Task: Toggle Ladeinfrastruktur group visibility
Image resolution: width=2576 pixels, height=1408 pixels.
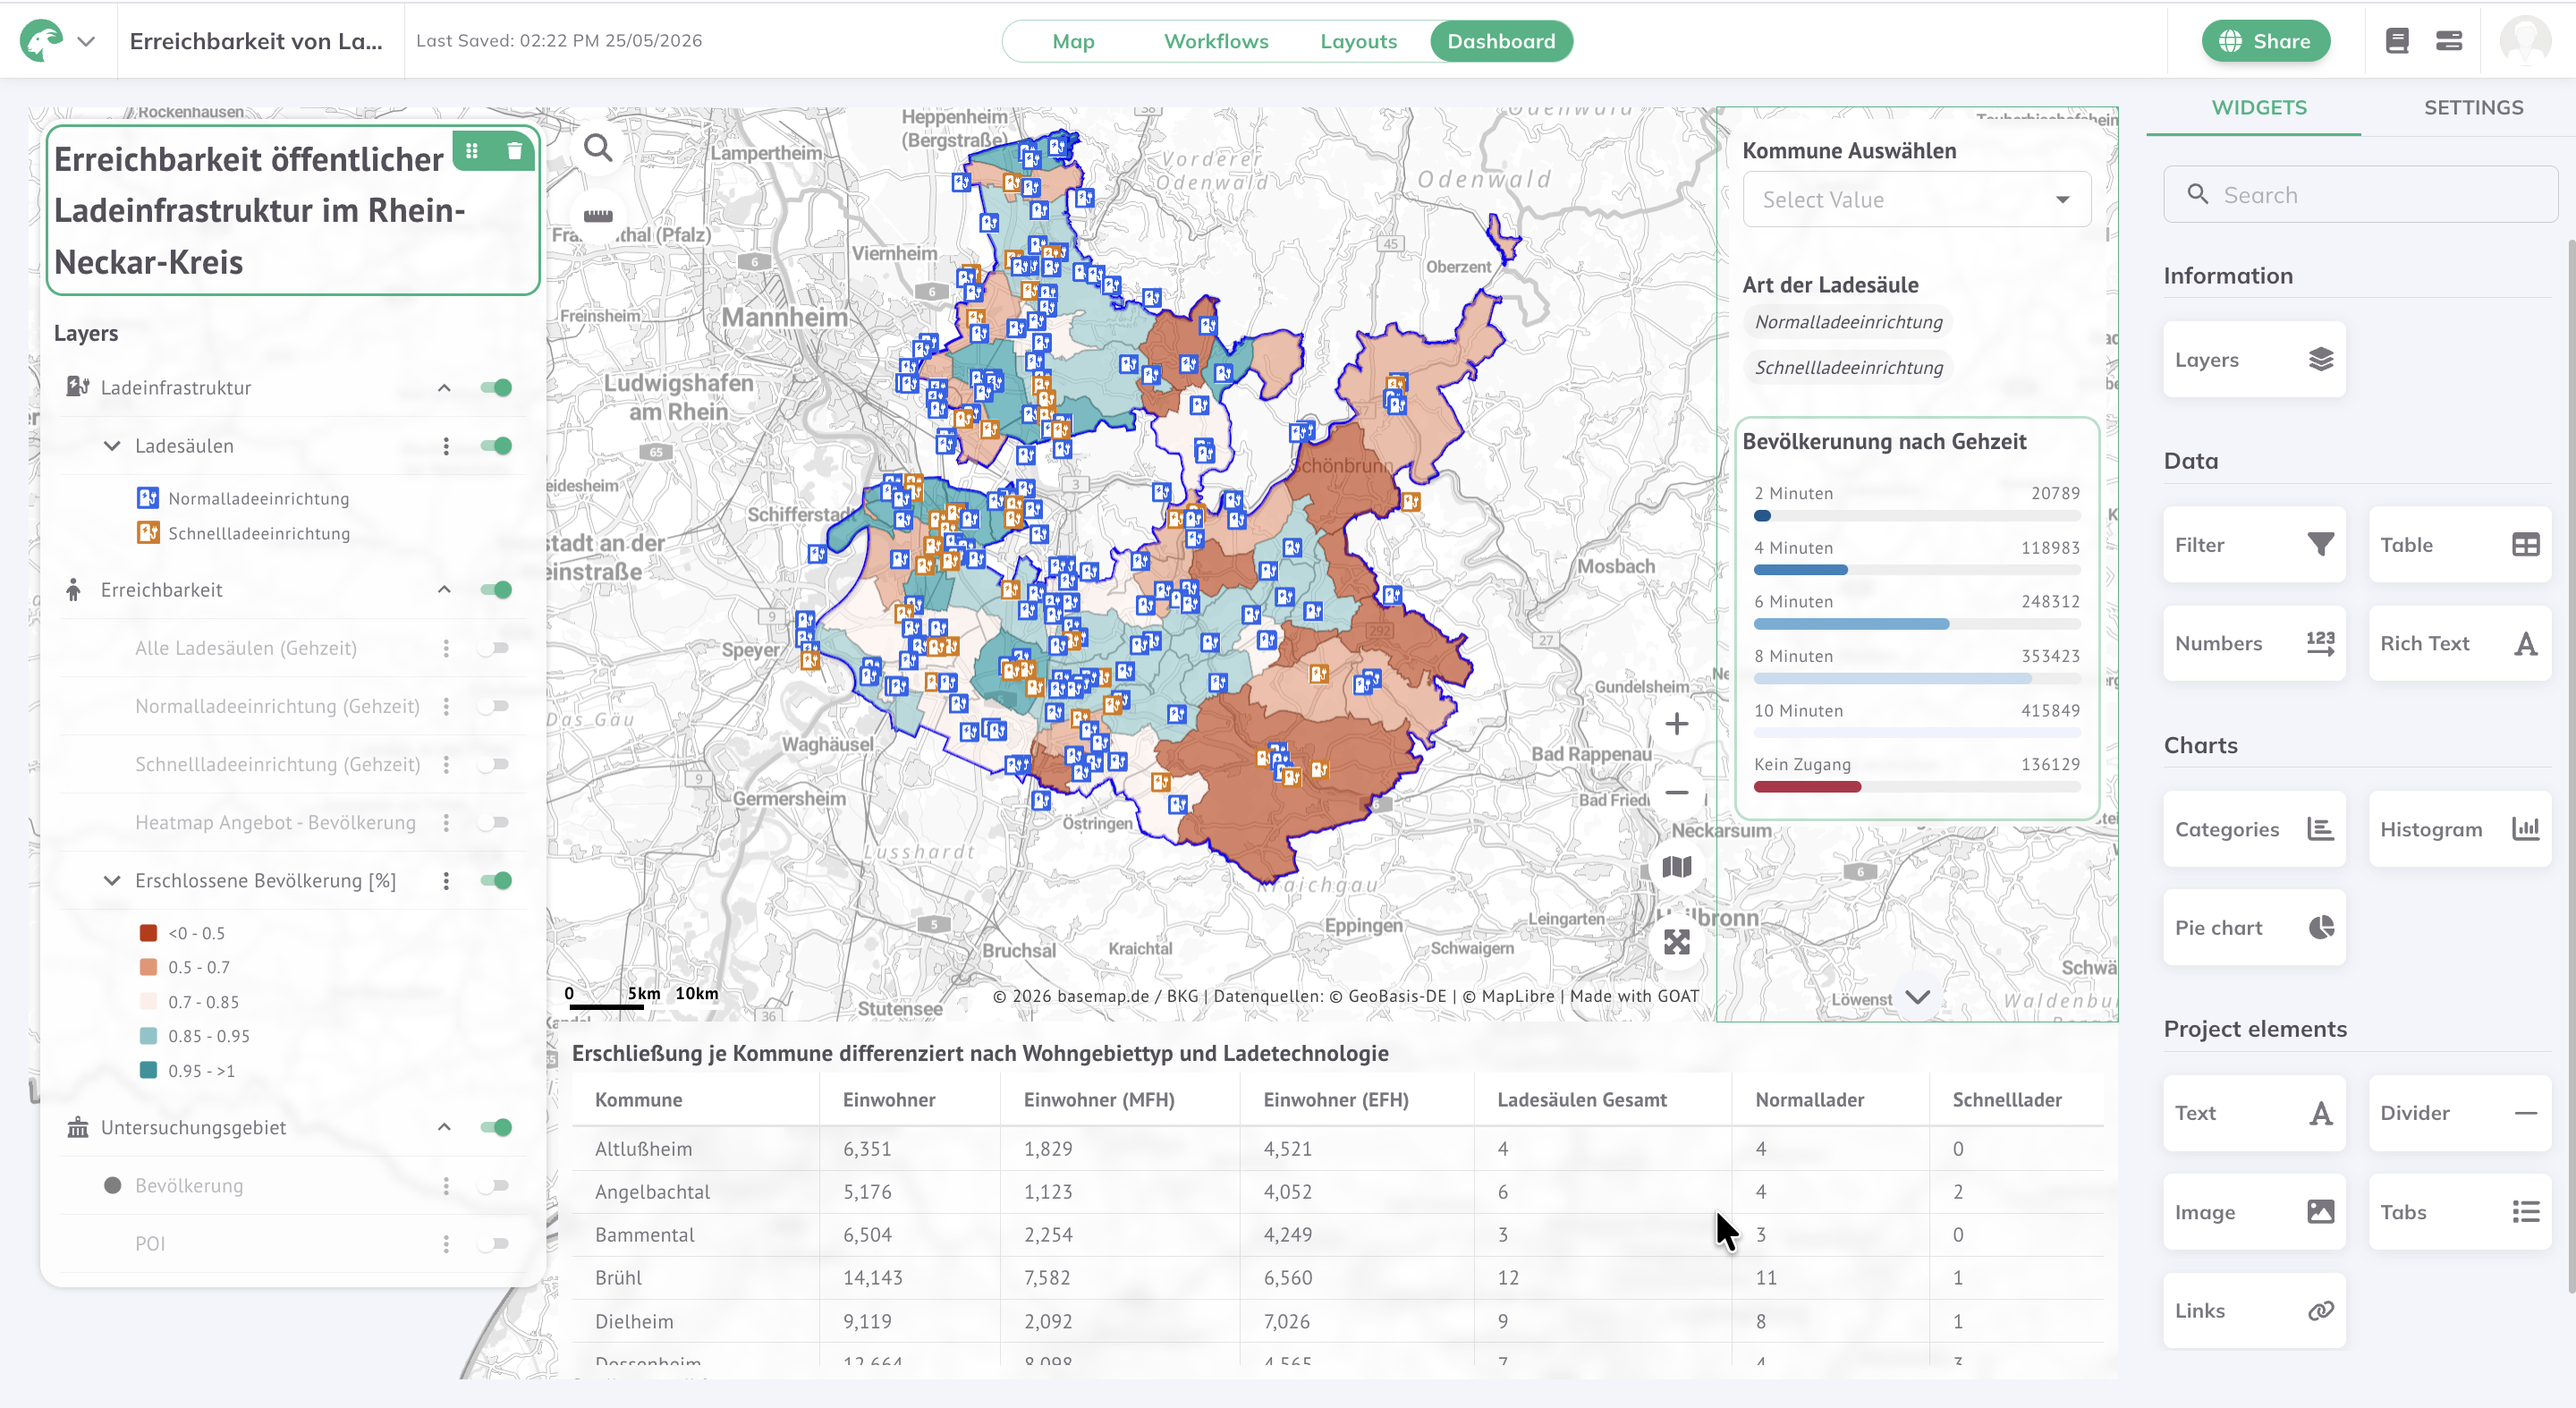Action: (496, 388)
